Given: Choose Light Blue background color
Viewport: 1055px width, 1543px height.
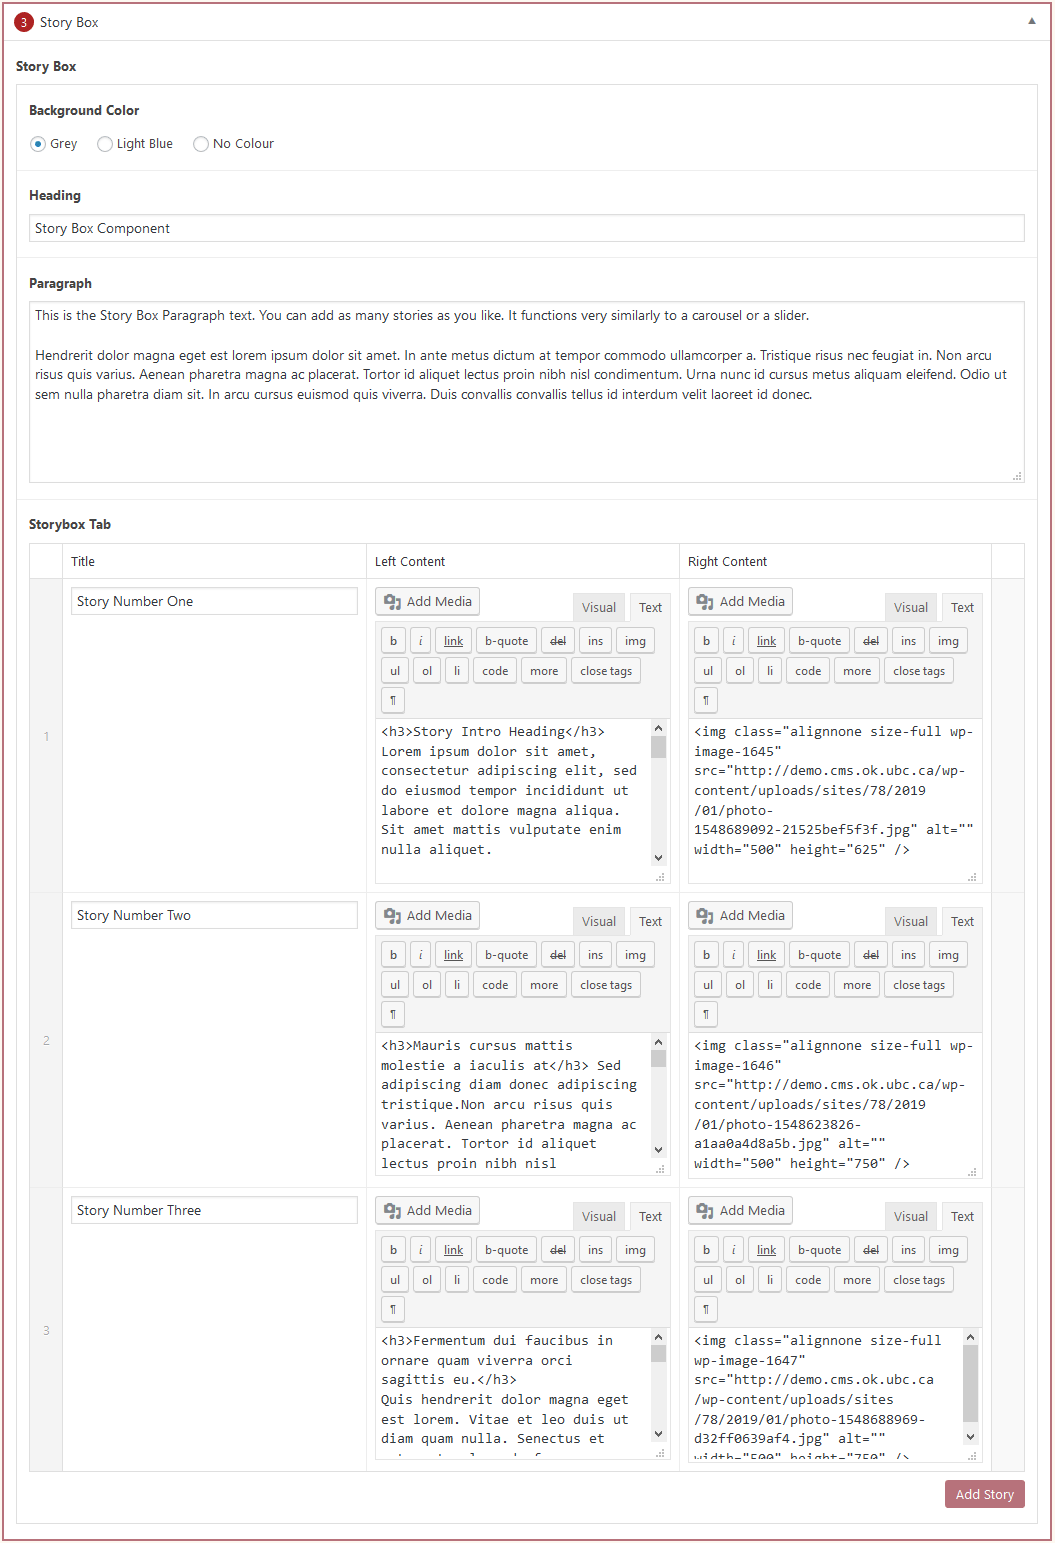Looking at the screenshot, I should pyautogui.click(x=105, y=144).
